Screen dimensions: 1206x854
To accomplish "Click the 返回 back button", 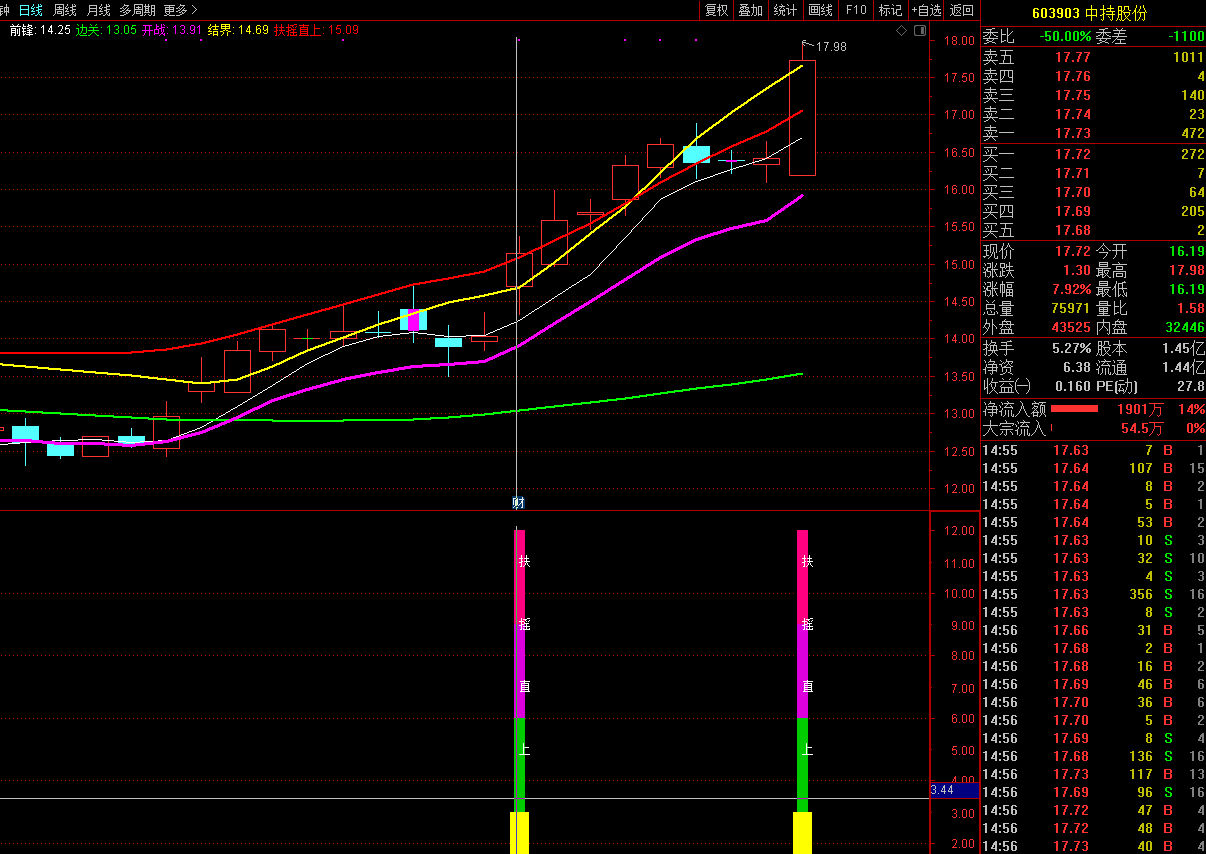I will 961,10.
